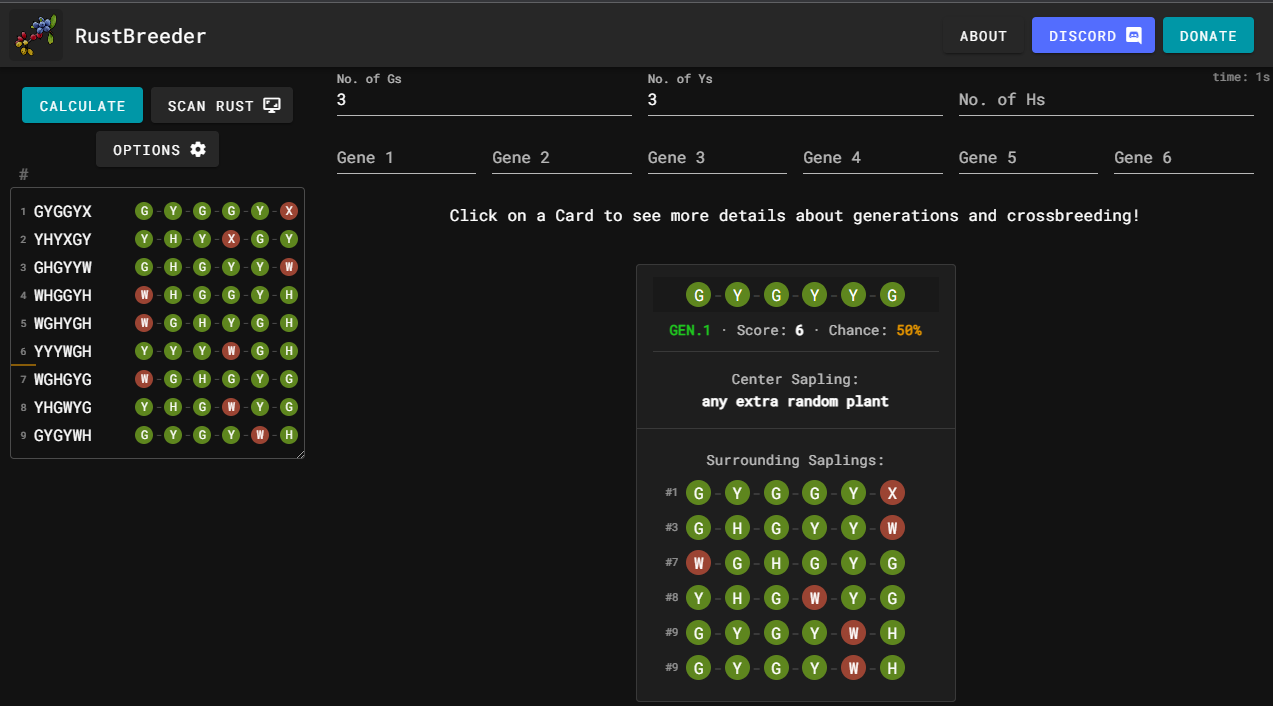Open the Discord link
1273x706 pixels.
tap(1093, 35)
